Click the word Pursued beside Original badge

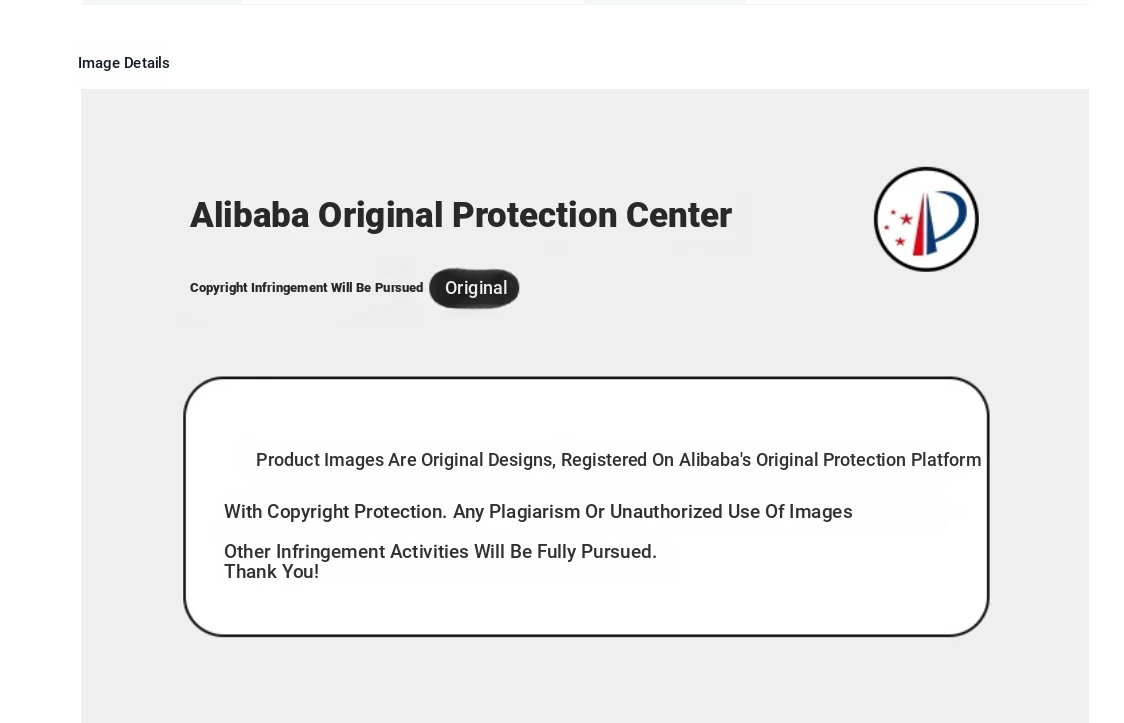pos(399,288)
